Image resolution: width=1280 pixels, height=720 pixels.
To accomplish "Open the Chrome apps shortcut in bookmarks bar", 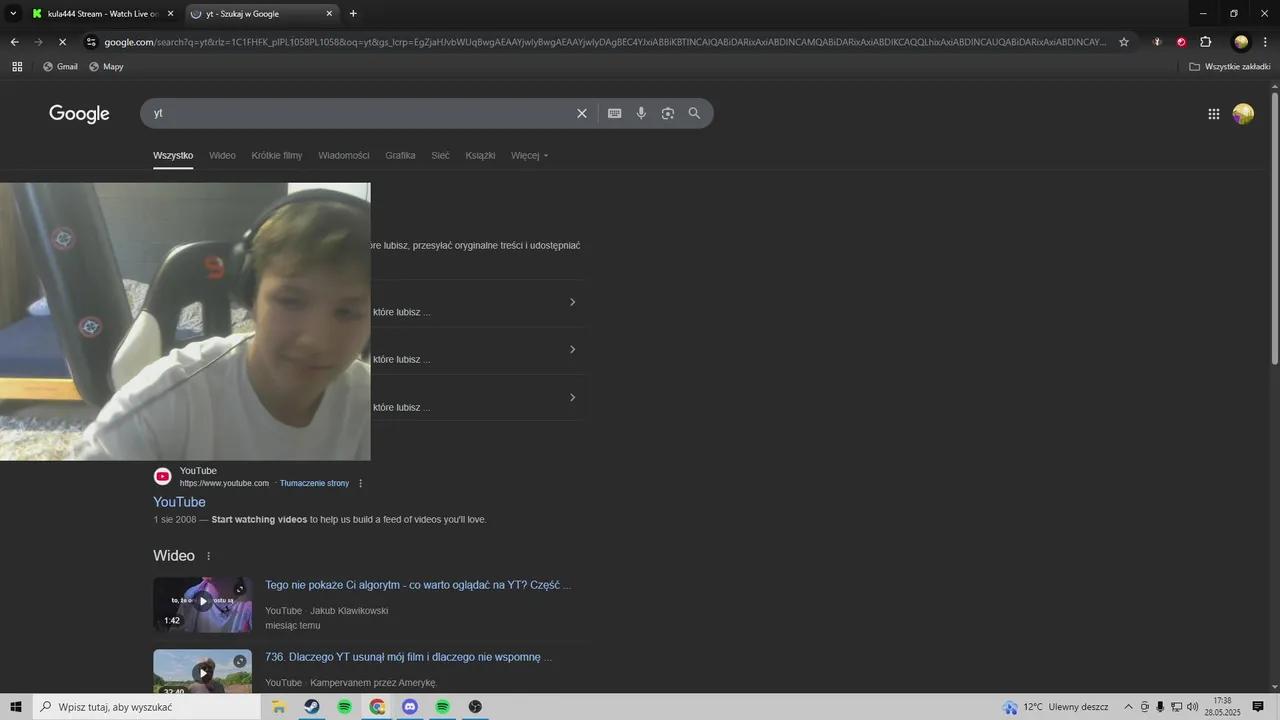I will [x=17, y=66].
